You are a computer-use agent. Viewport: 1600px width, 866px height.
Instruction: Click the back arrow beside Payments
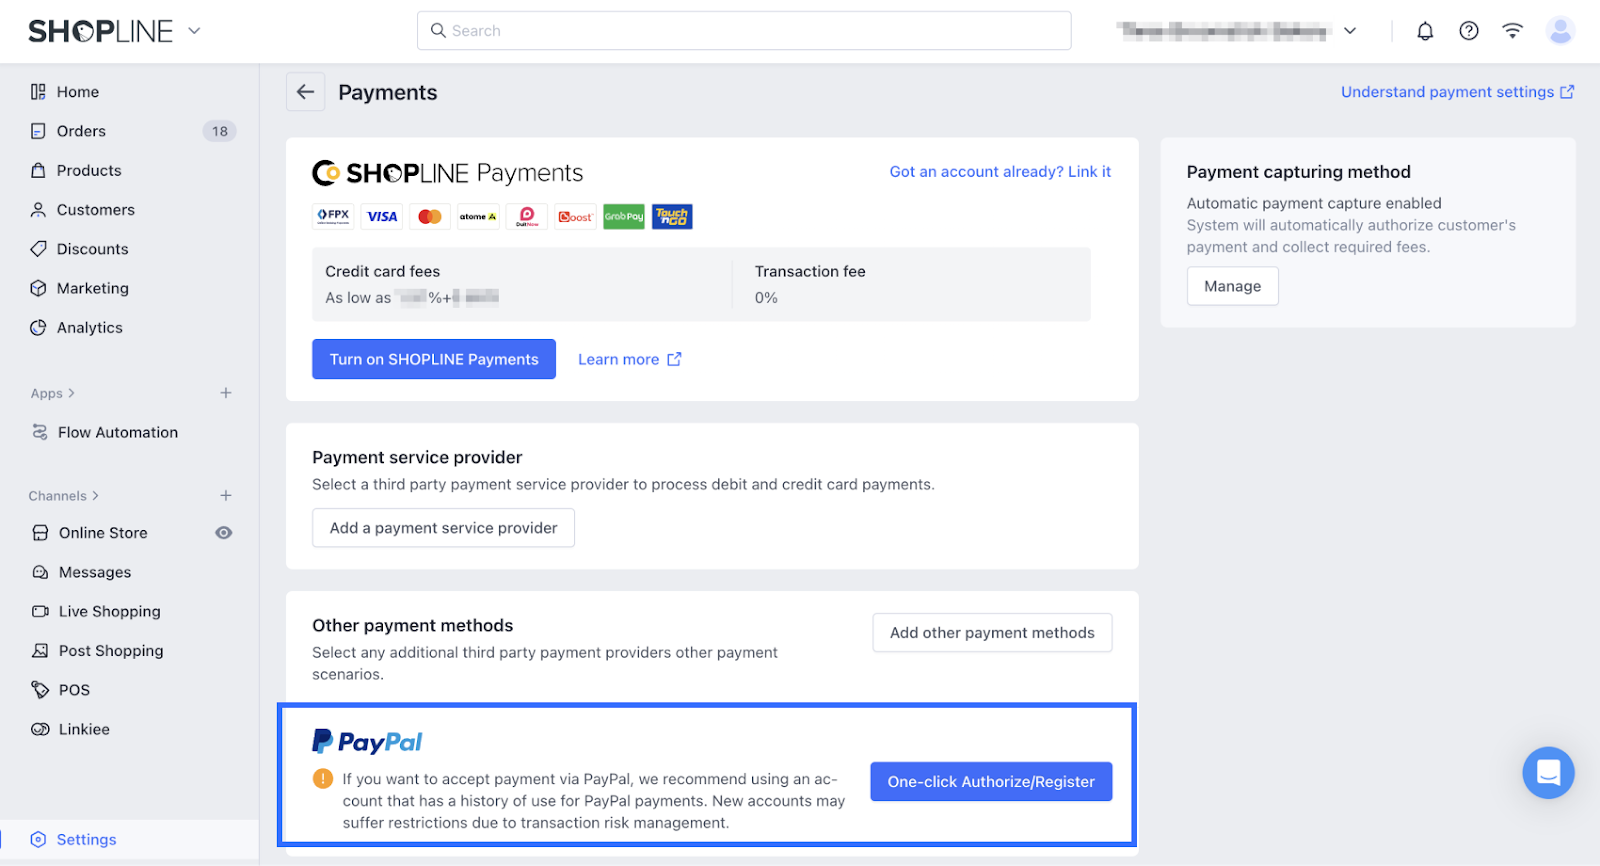[x=306, y=92]
